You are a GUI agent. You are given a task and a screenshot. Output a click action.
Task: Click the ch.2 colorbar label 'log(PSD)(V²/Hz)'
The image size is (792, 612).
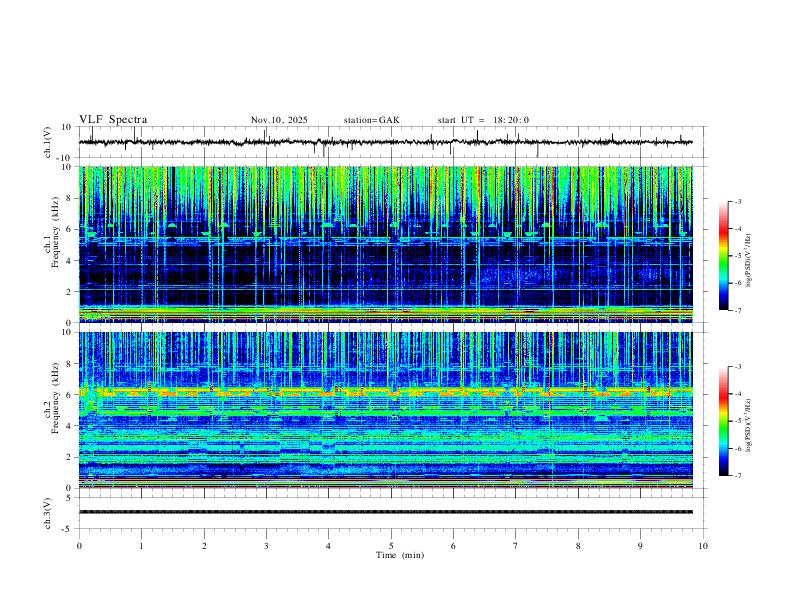tap(749, 425)
